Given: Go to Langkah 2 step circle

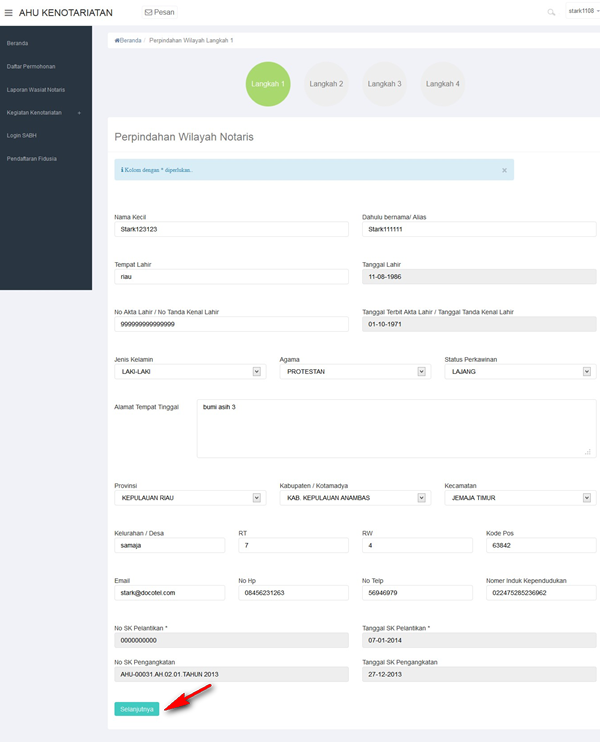Looking at the screenshot, I should (x=326, y=84).
